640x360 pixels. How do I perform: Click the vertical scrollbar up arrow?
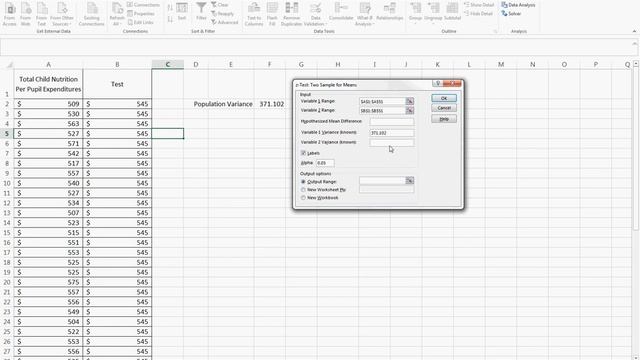(636, 64)
